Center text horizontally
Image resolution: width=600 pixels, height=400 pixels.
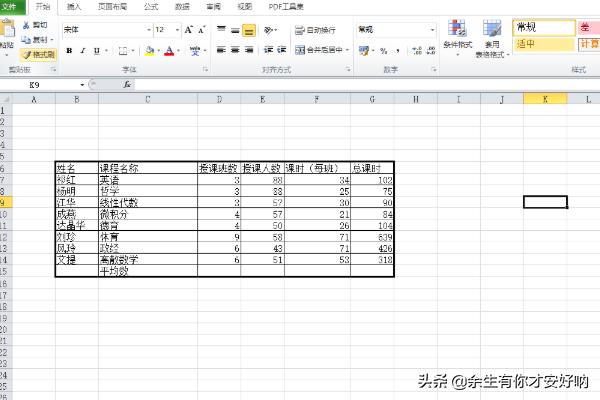(x=235, y=50)
